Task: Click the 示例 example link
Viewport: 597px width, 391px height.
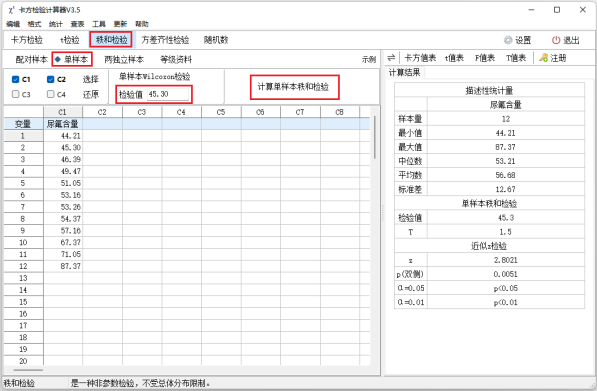Action: click(369, 59)
